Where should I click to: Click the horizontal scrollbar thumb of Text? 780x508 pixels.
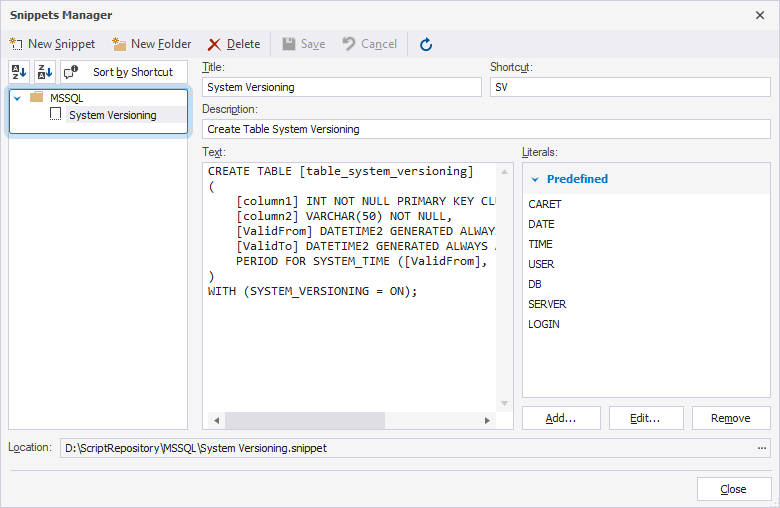[x=305, y=420]
